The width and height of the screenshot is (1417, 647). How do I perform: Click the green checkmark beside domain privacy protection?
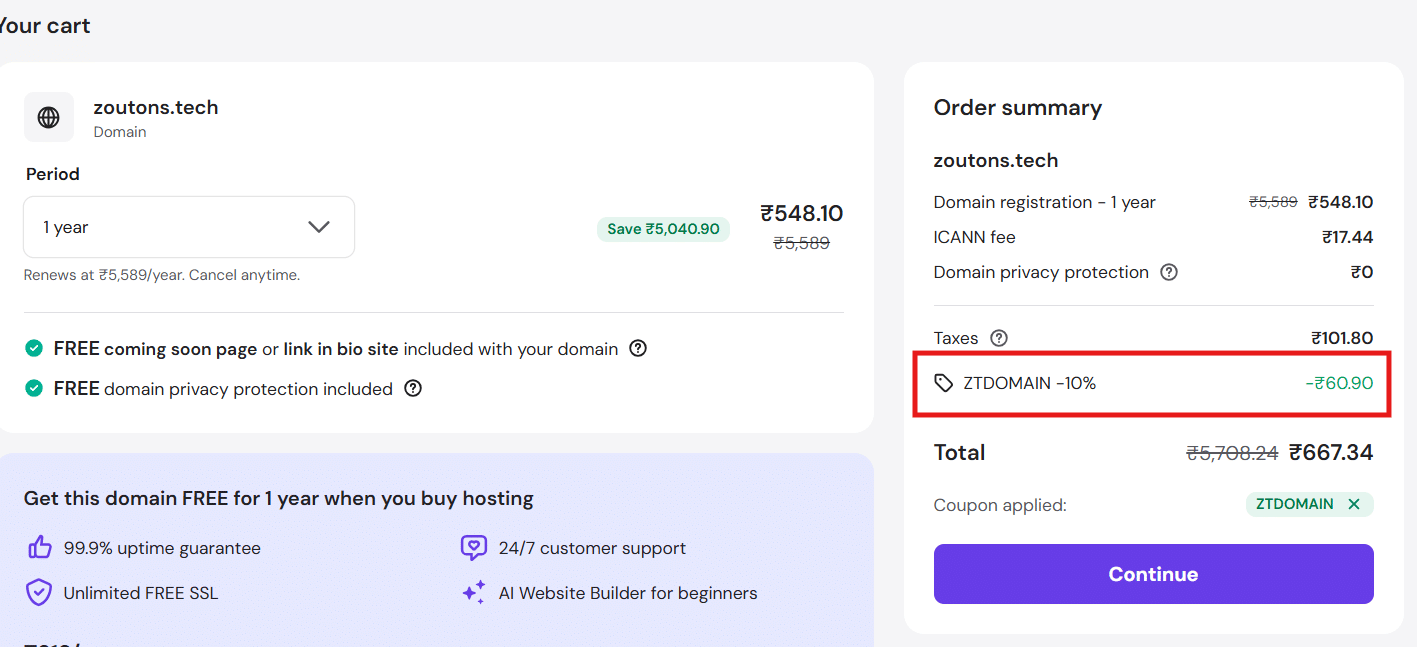tap(33, 389)
